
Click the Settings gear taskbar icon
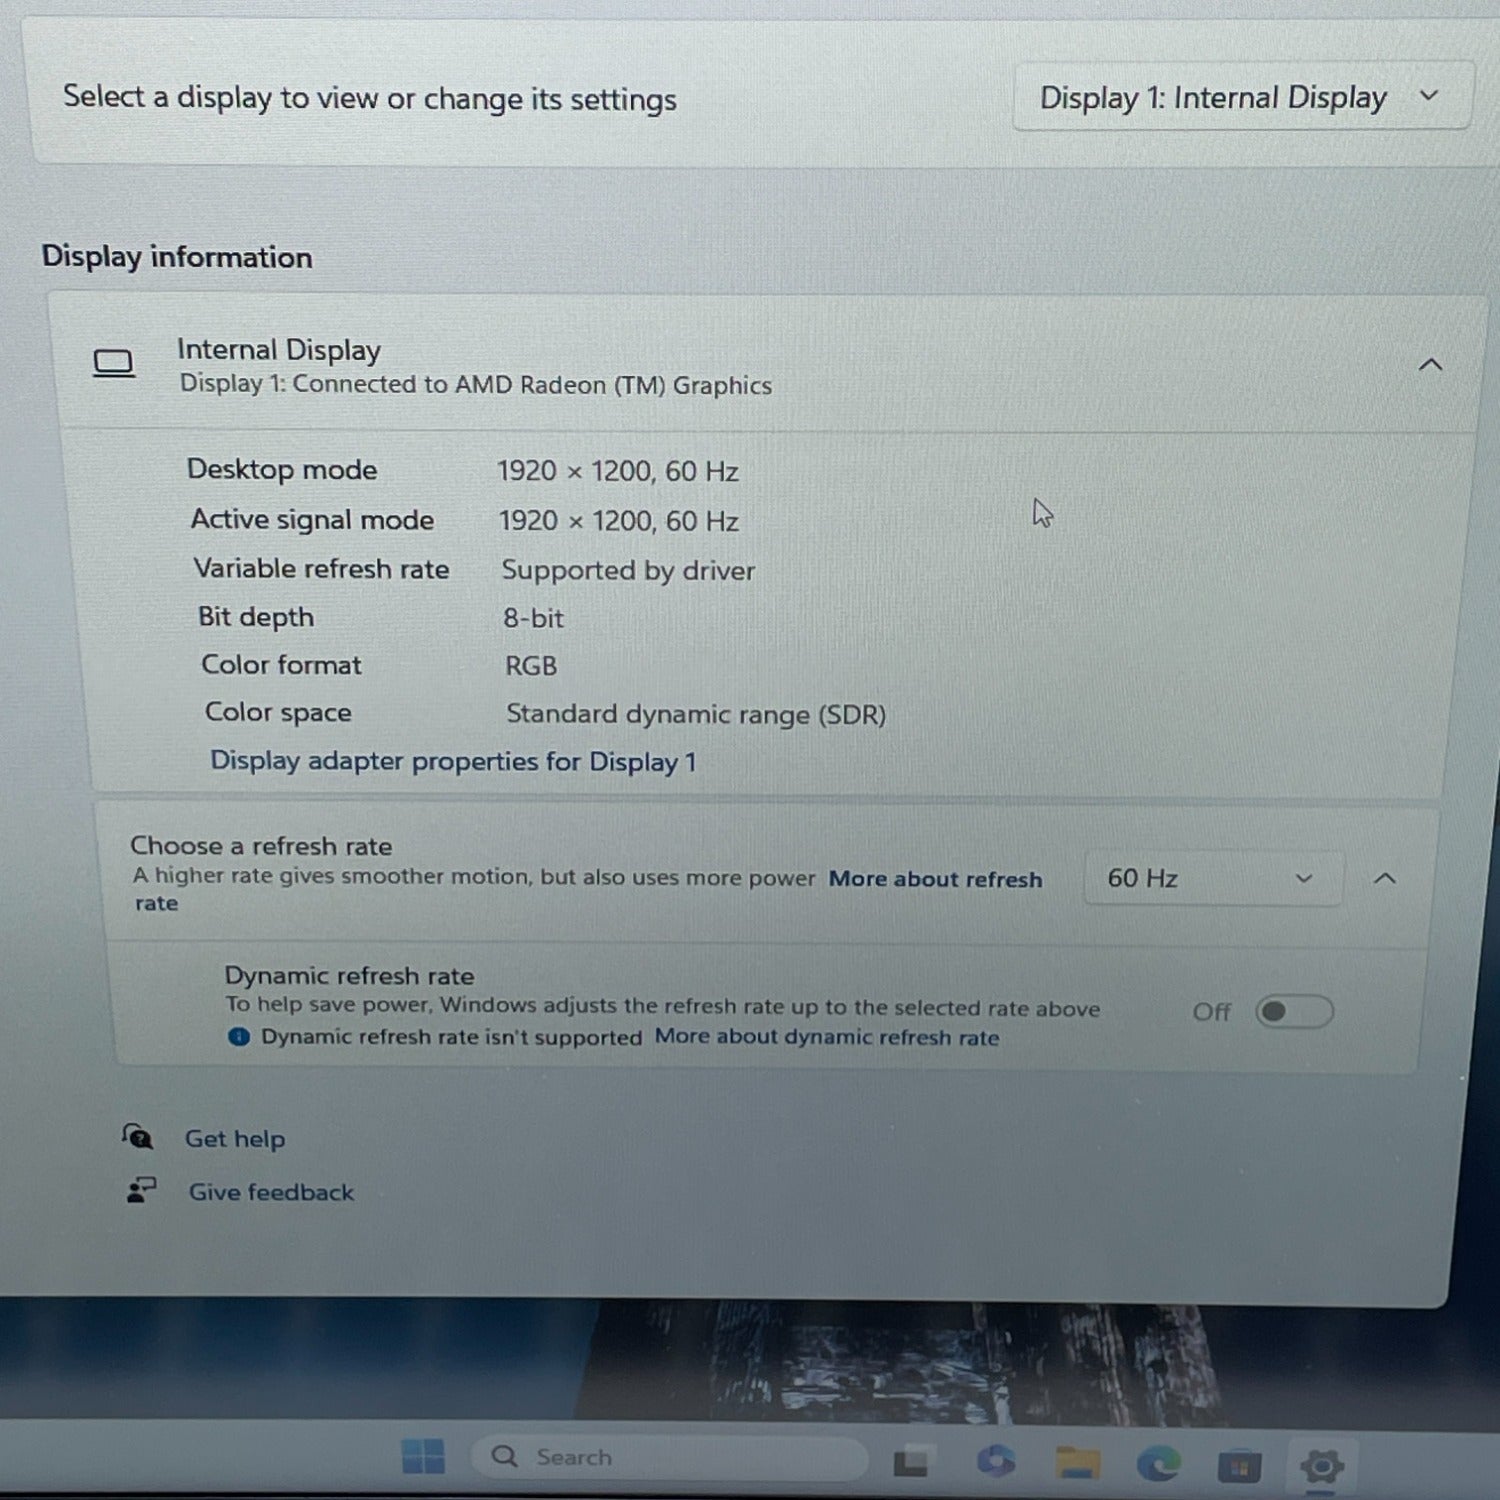click(1321, 1467)
